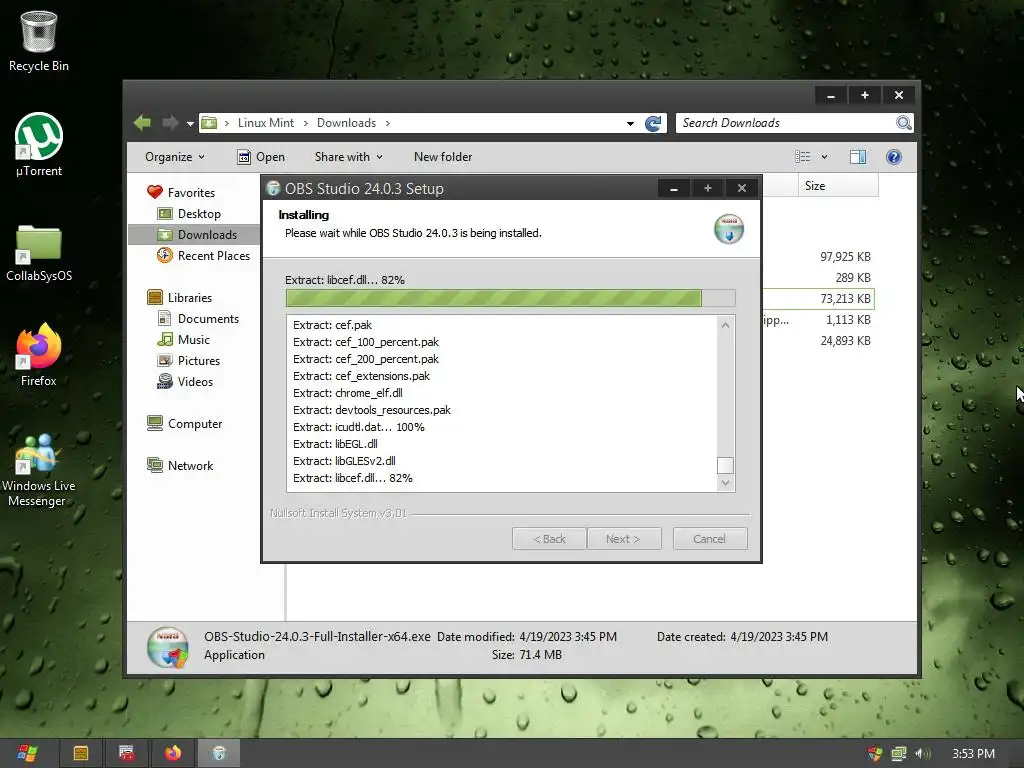This screenshot has height=768, width=1024.
Task: Open Windows Live Messenger desktop shortcut
Action: (39, 470)
